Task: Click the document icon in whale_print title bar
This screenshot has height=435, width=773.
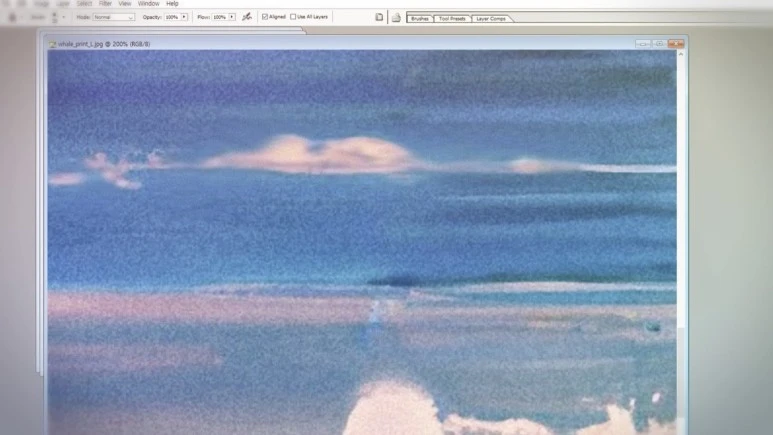Action: pyautogui.click(x=52, y=44)
